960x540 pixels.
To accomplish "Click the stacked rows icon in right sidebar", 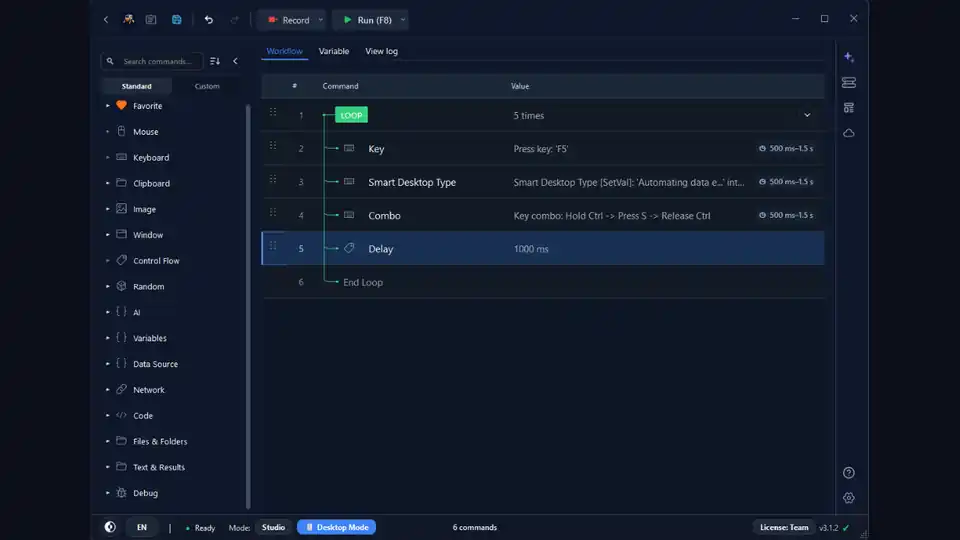I will (x=849, y=82).
